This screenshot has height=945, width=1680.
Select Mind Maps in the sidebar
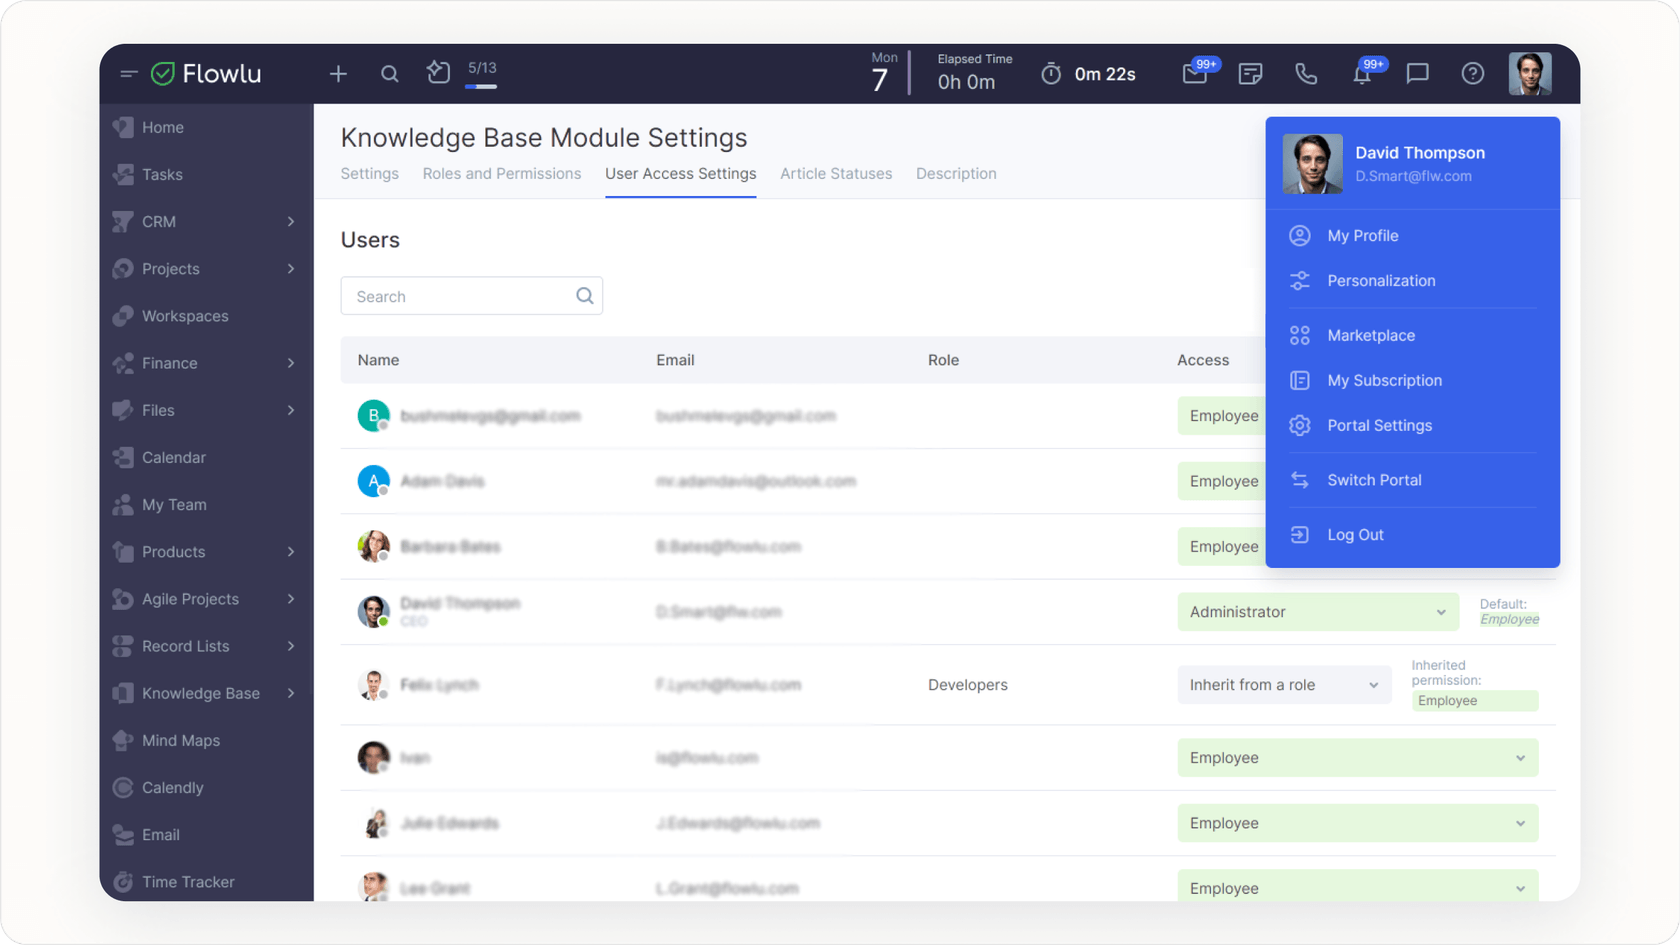click(181, 740)
